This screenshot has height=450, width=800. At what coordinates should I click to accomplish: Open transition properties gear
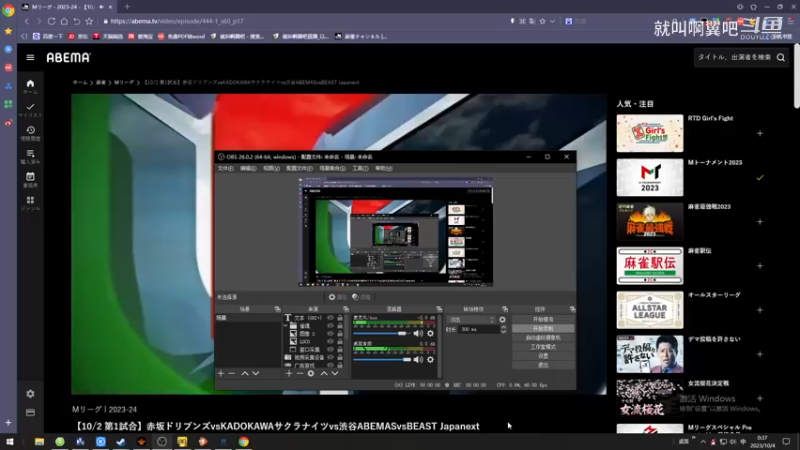click(503, 319)
